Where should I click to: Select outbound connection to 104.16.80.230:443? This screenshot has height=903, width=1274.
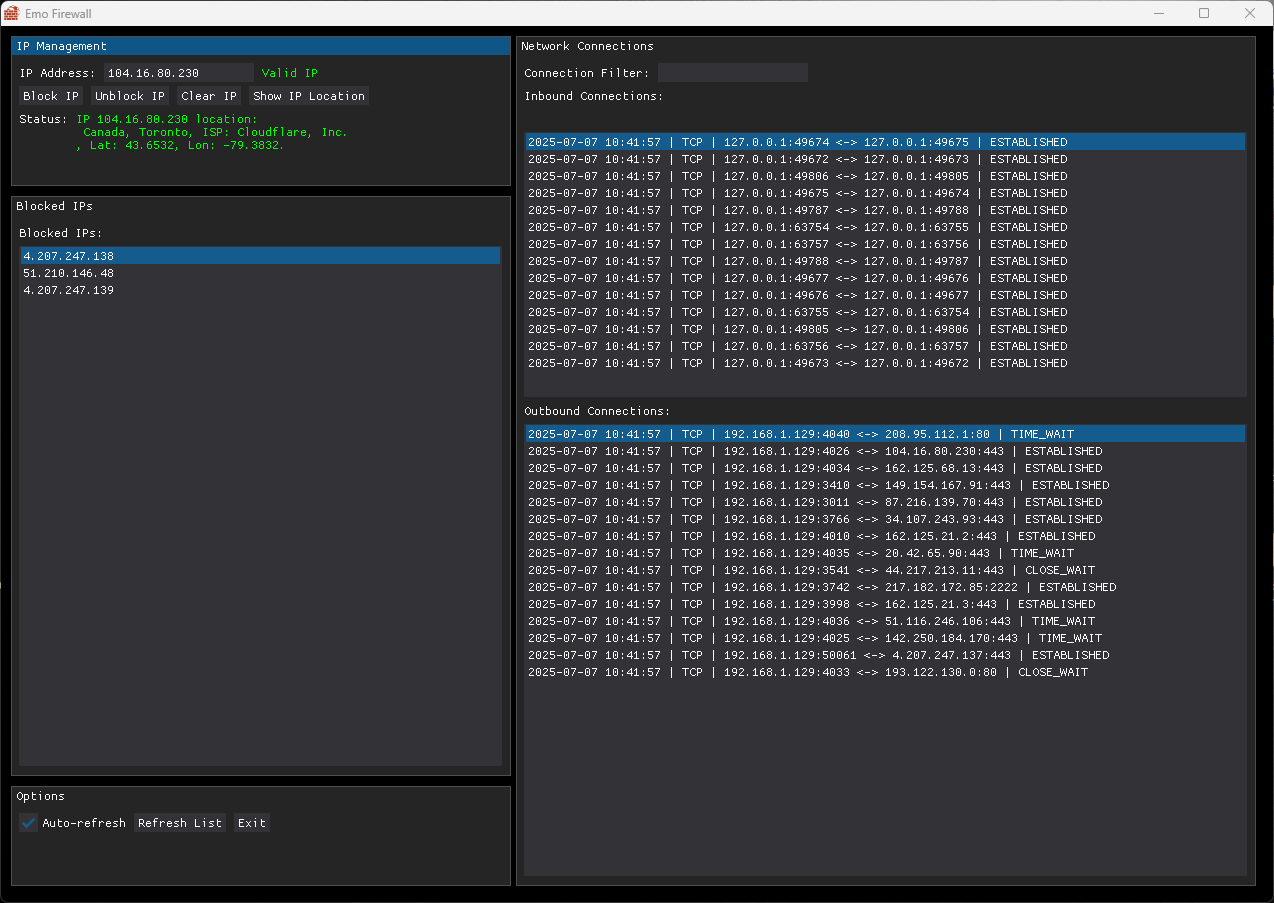[x=885, y=451]
